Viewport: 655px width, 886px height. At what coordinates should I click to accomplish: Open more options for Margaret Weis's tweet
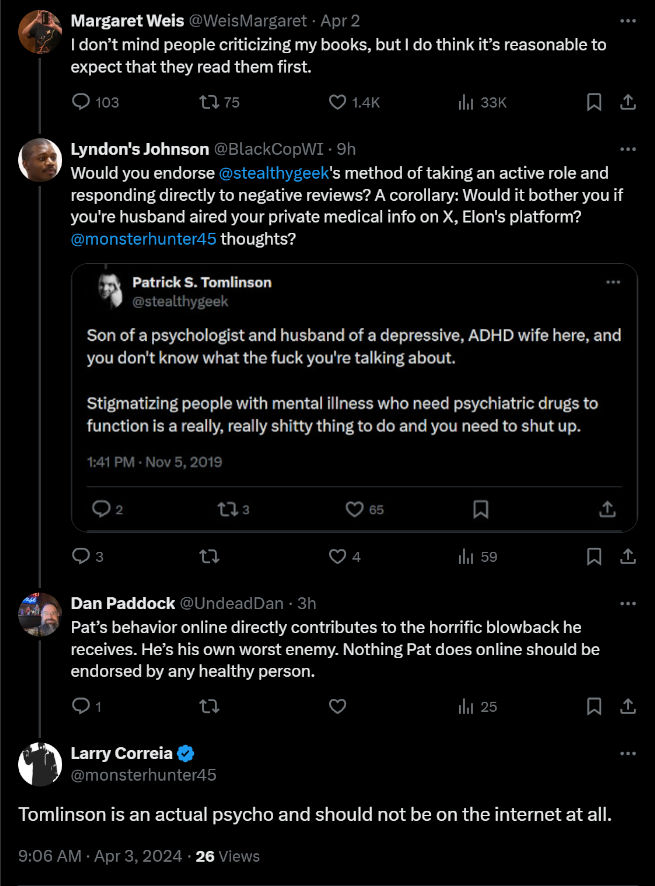(x=628, y=21)
